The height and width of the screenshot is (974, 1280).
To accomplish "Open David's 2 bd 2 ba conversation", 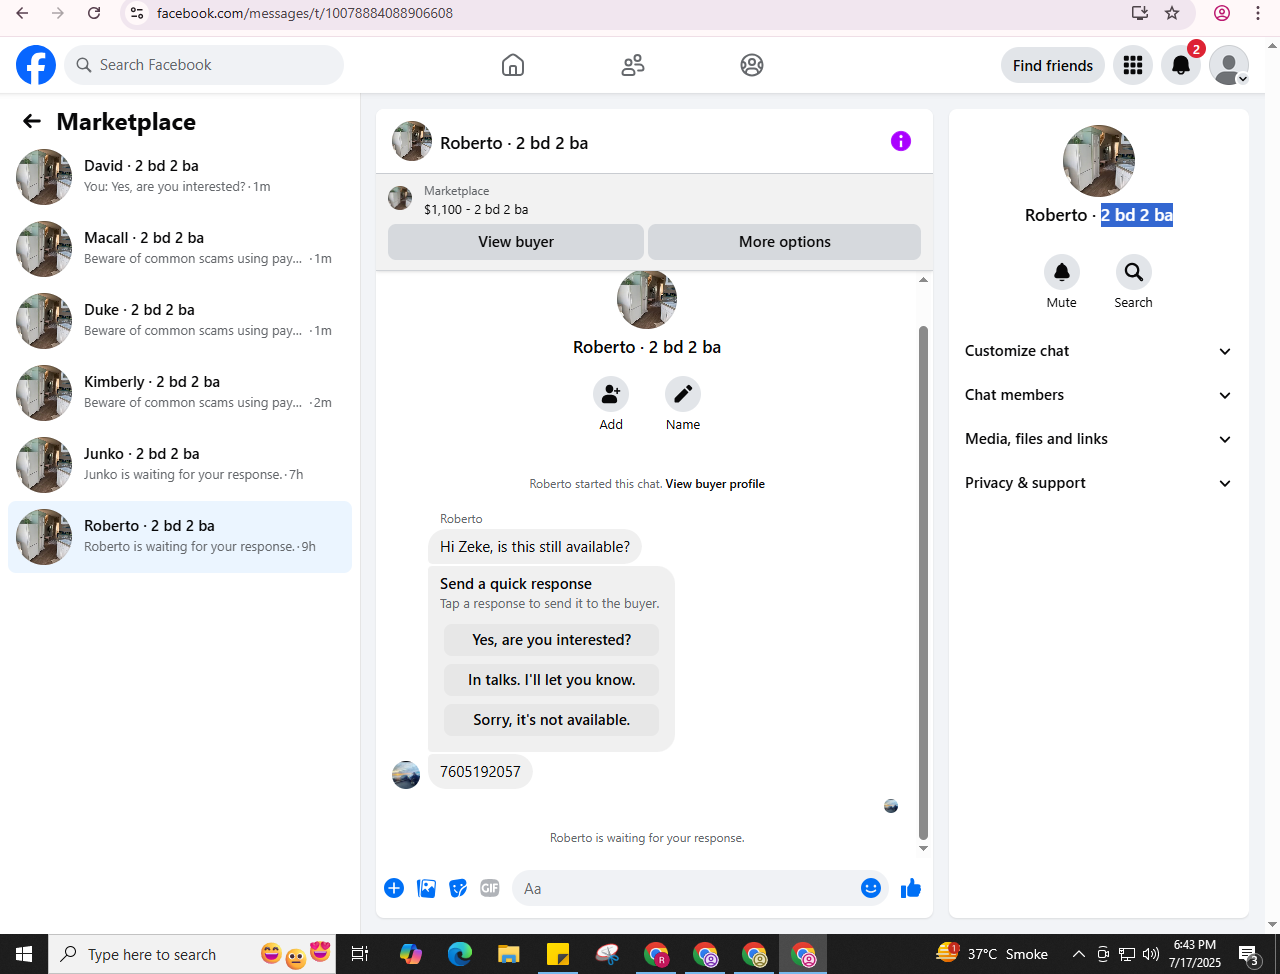I will point(180,177).
